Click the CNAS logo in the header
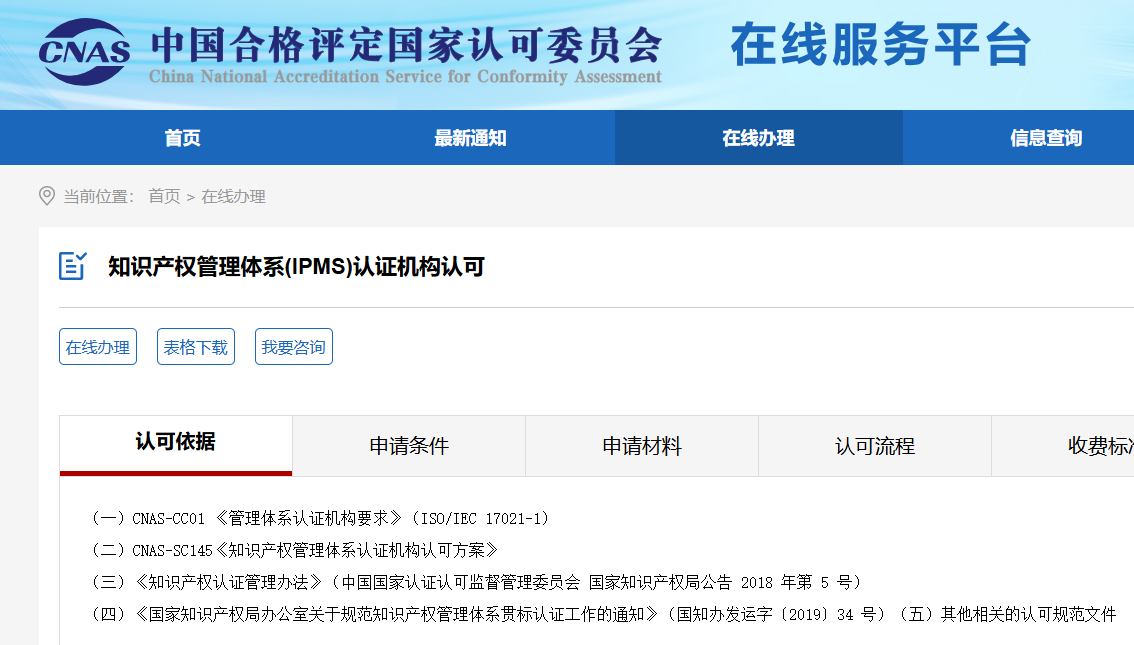1134x645 pixels. pyautogui.click(x=85, y=52)
